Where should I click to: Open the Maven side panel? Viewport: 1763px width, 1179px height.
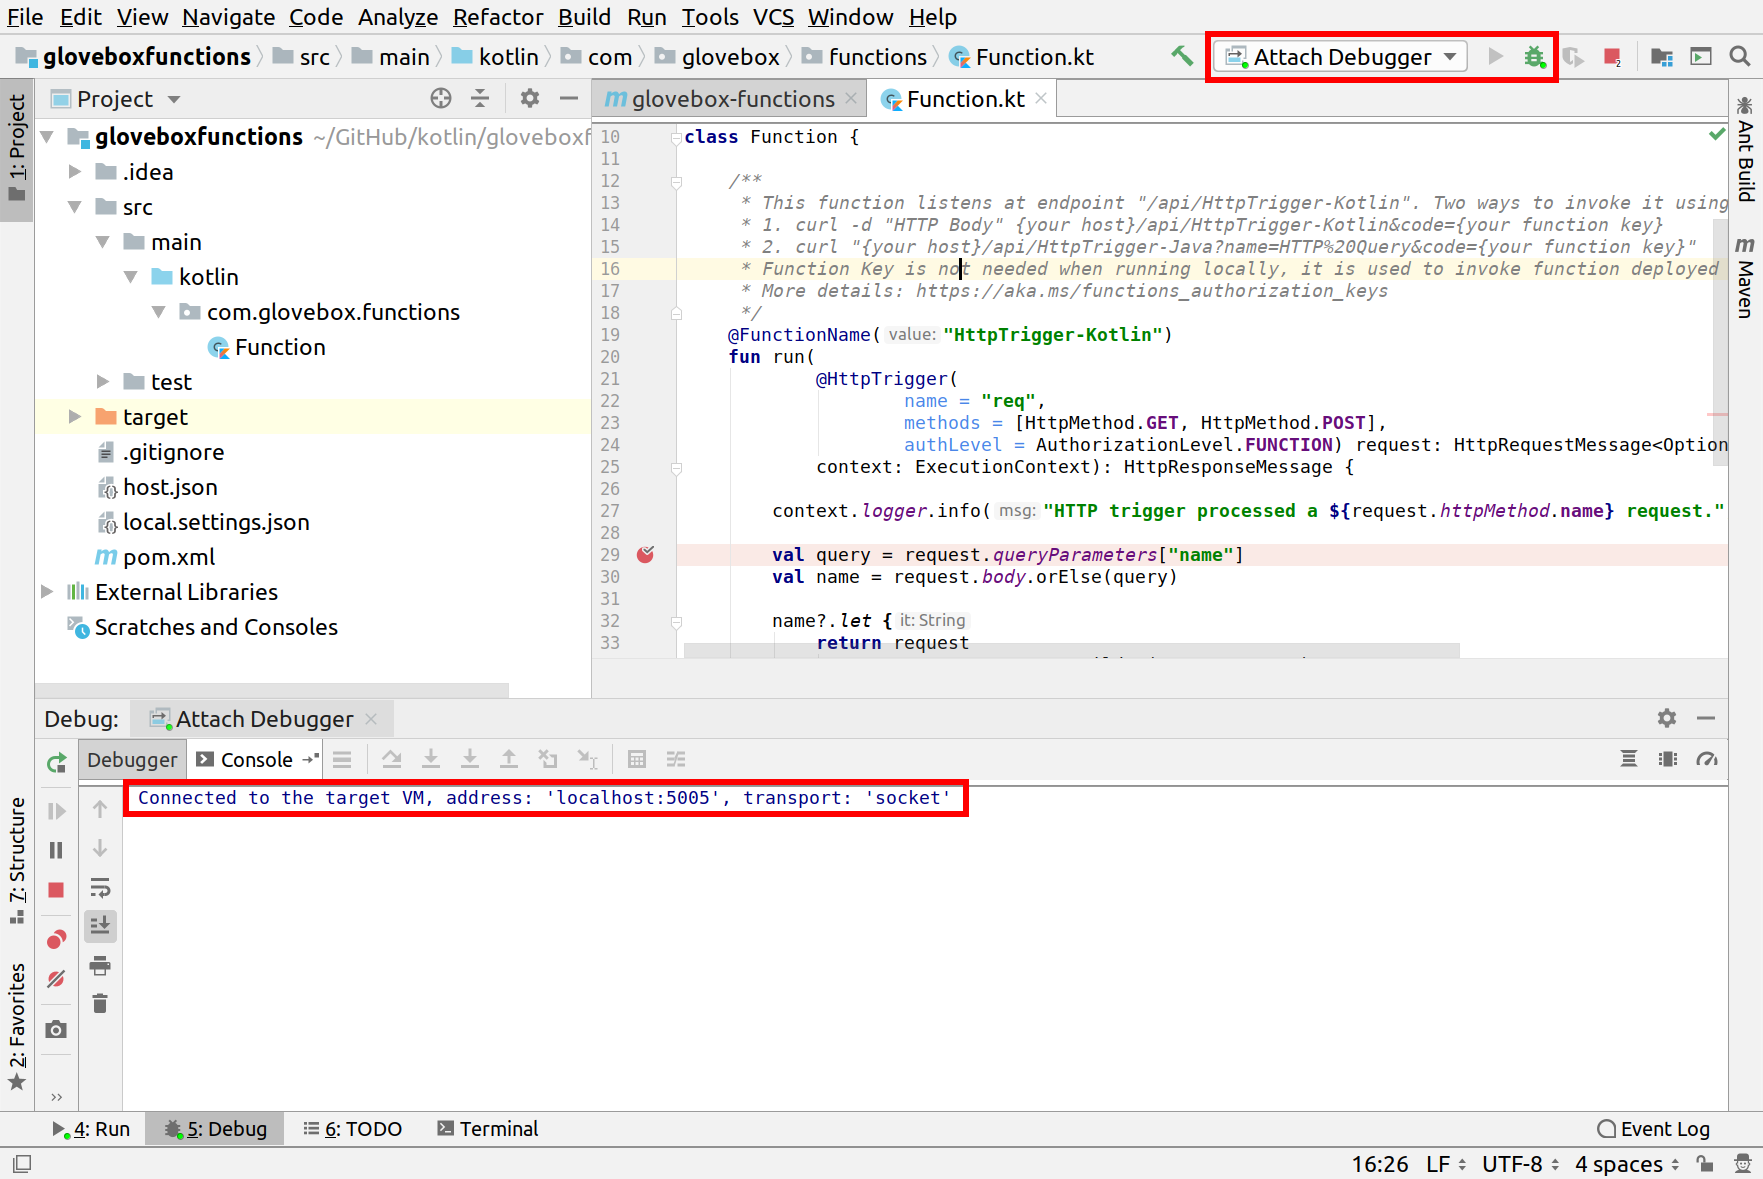tap(1745, 277)
